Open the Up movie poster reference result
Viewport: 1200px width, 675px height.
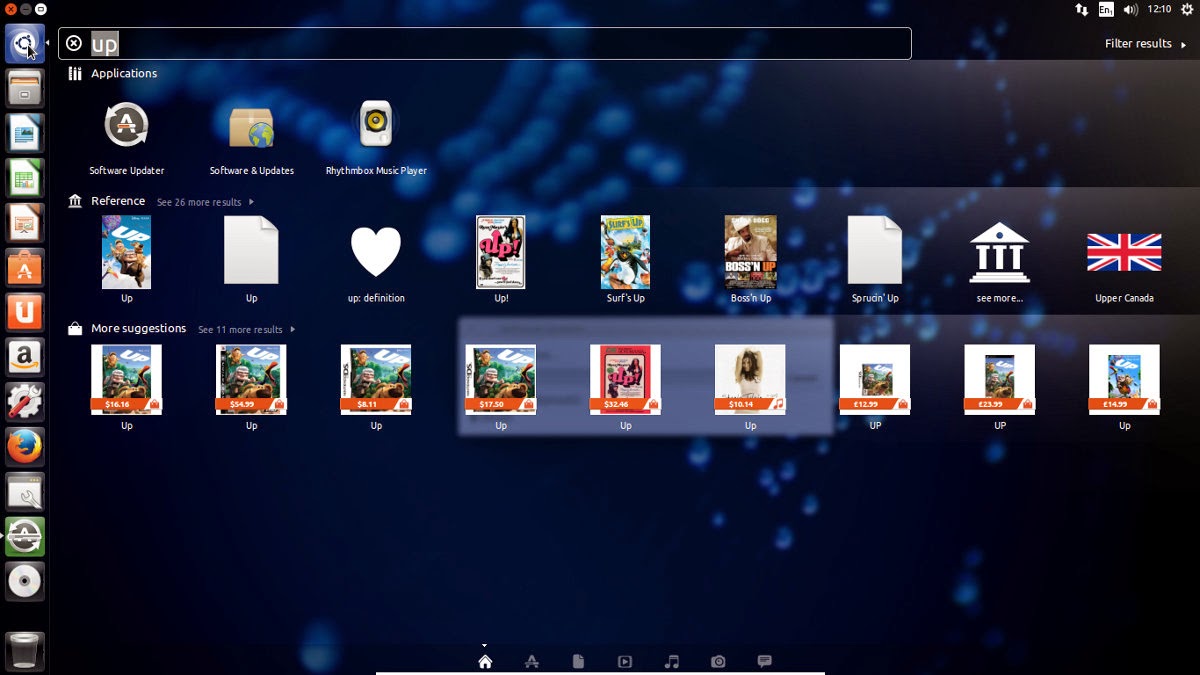click(127, 260)
